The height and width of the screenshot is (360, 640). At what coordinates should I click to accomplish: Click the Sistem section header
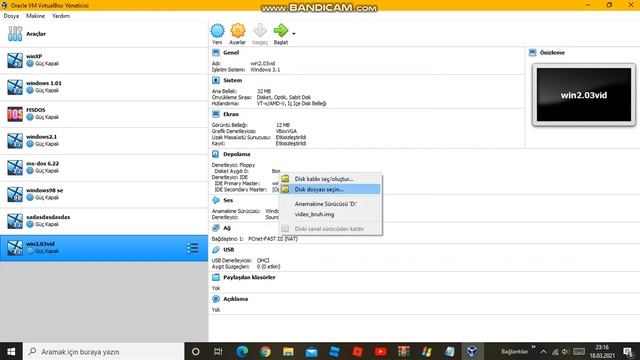pos(233,80)
